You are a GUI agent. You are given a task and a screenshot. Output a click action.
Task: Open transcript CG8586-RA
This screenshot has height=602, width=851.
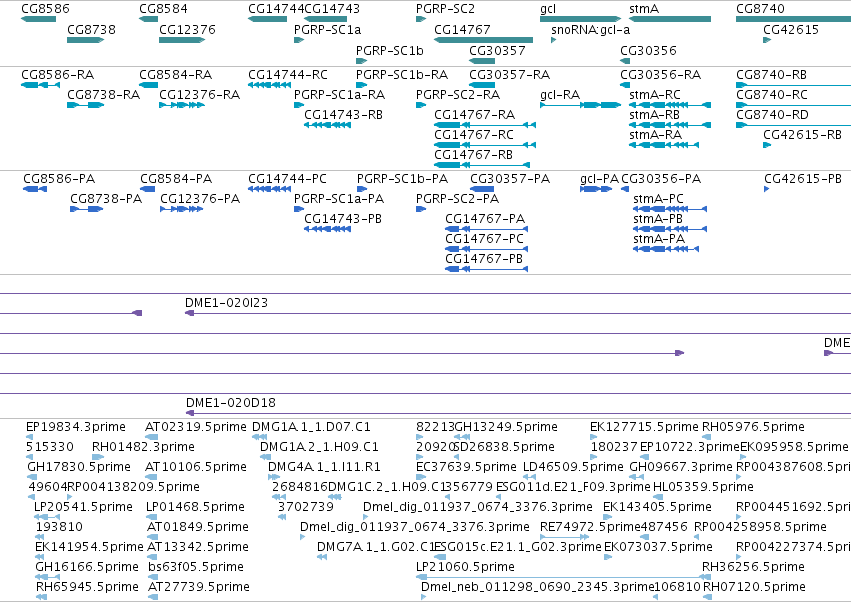click(x=40, y=85)
